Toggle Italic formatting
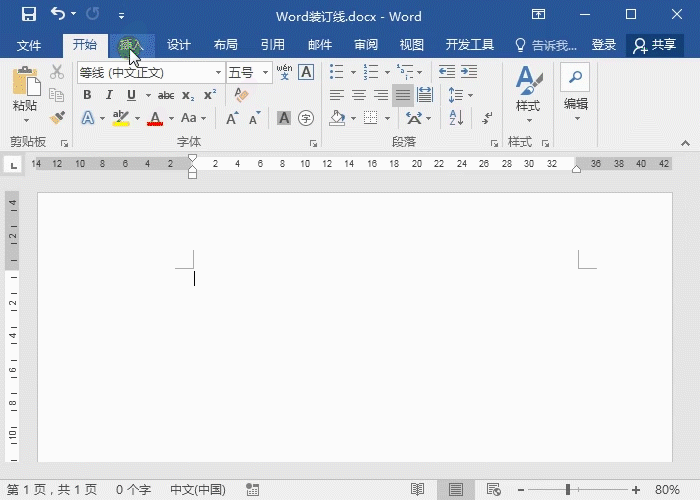This screenshot has width=700, height=500. pyautogui.click(x=109, y=95)
